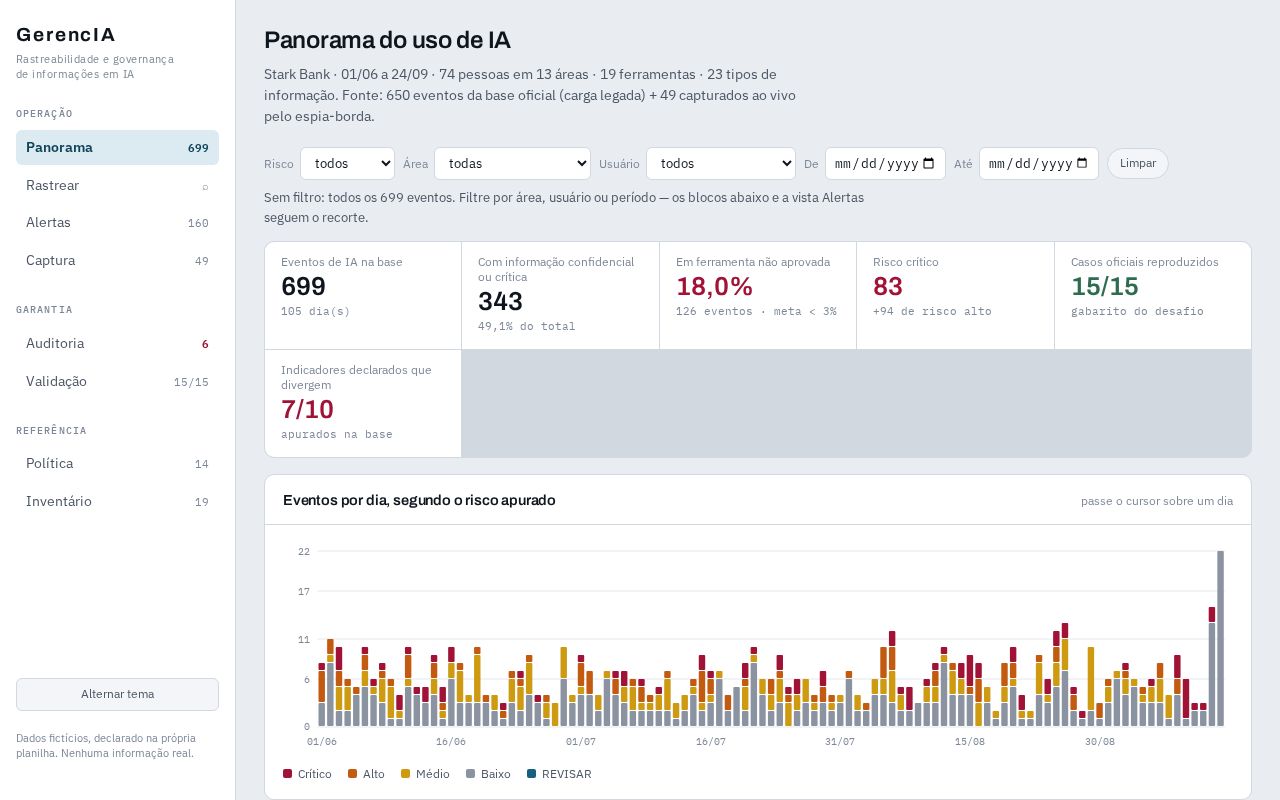Open the Inventário list
This screenshot has width=1280, height=800.
coord(117,502)
